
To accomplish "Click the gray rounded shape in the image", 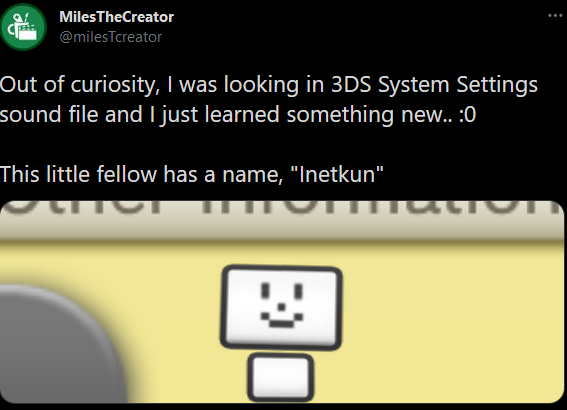I will coord(61,343).
